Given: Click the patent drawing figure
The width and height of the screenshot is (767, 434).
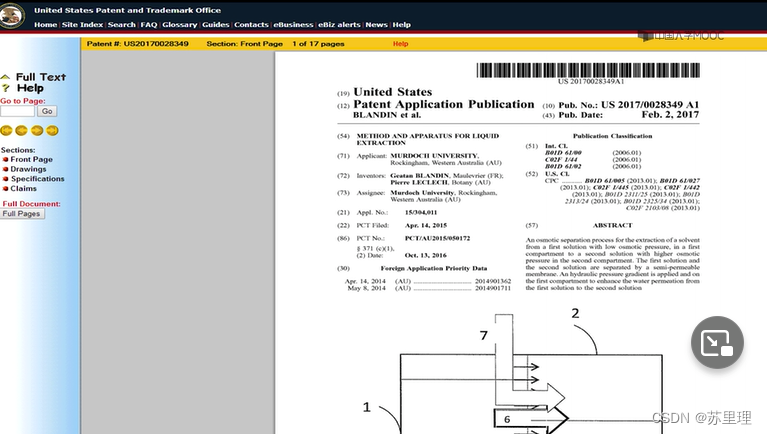Looking at the screenshot, I should tap(514, 372).
